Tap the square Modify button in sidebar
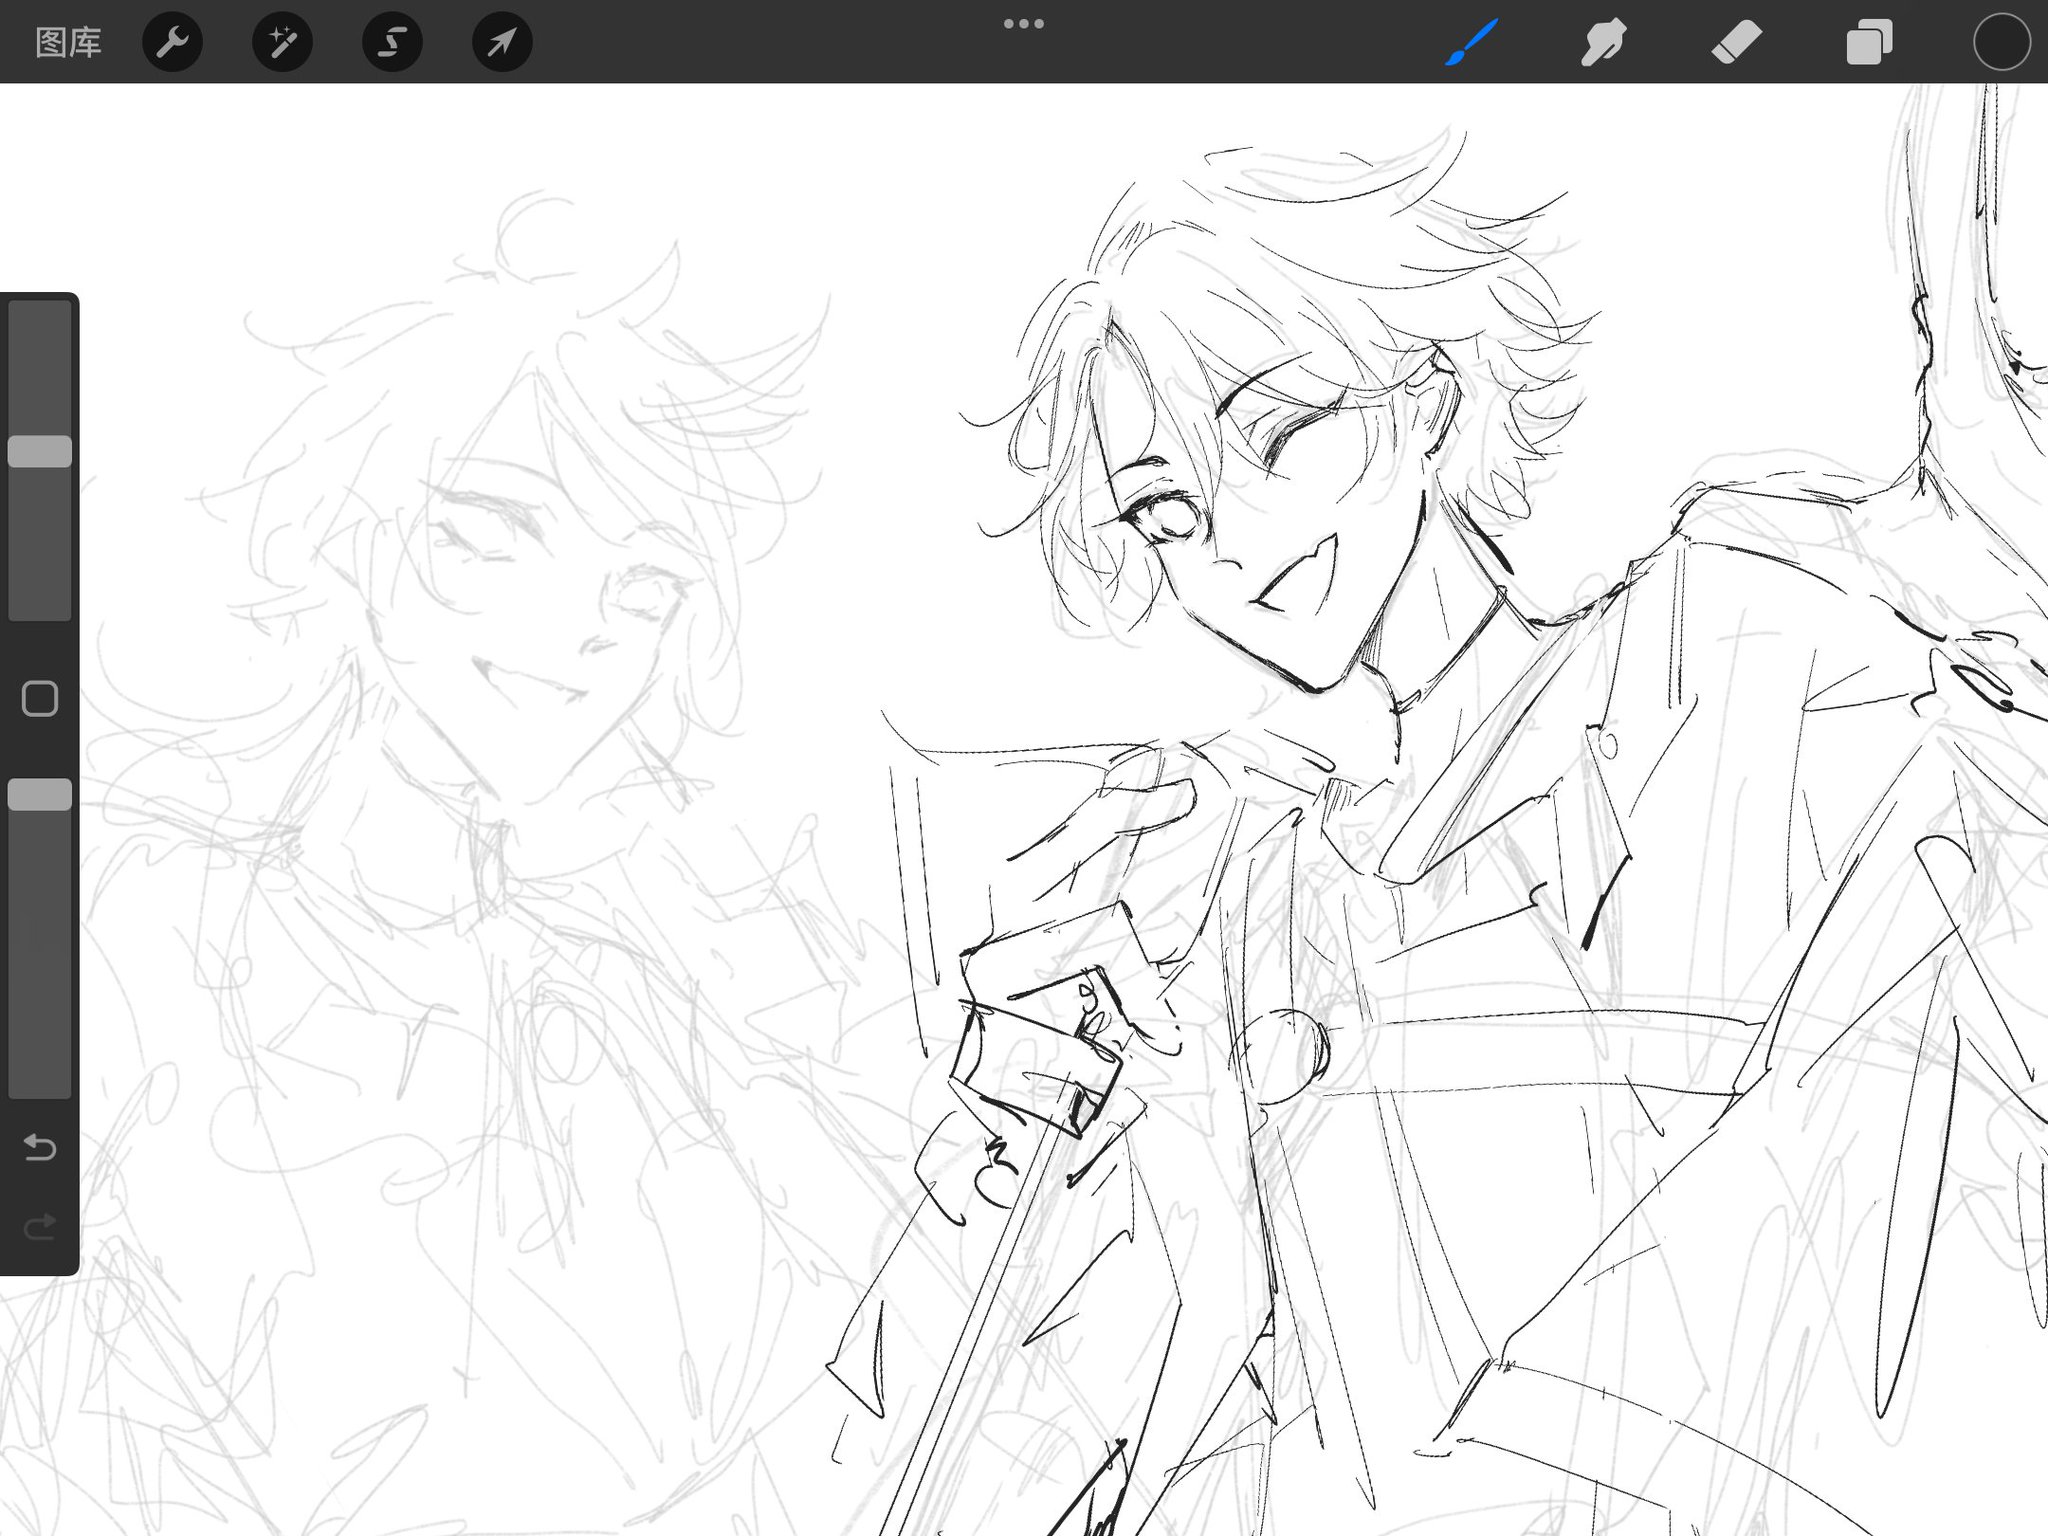The height and width of the screenshot is (1536, 2048). [40, 699]
